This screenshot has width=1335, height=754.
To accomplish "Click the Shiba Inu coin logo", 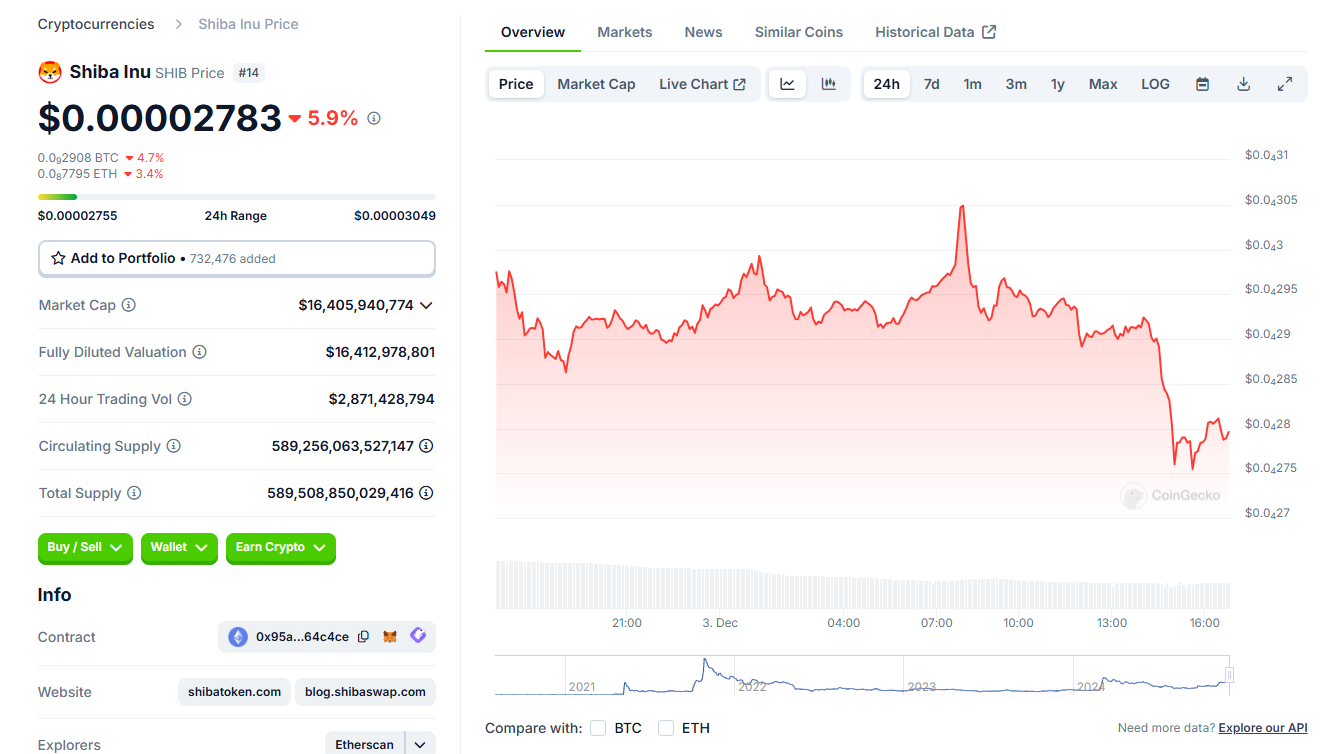I will point(50,72).
